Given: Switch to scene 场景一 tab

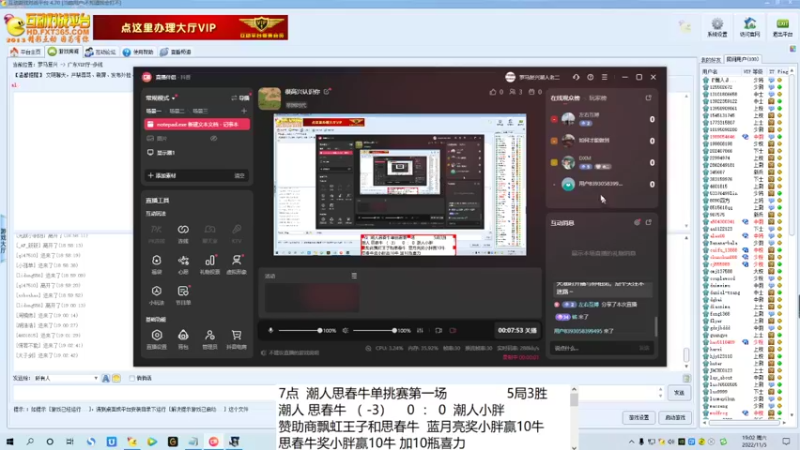Looking at the screenshot, I should click(154, 111).
